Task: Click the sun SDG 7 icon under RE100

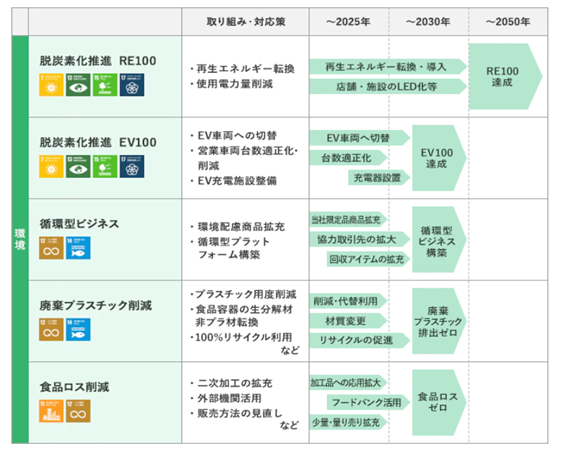Action: click(x=51, y=85)
